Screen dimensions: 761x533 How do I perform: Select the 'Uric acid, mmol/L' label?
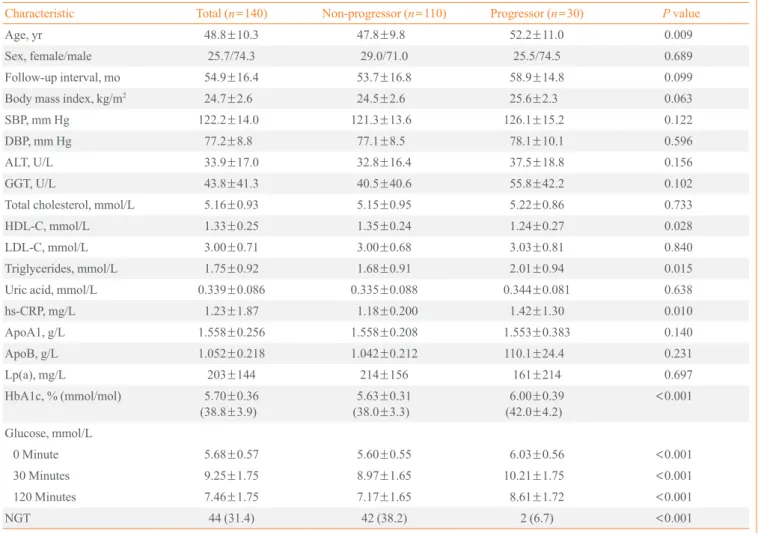point(50,290)
